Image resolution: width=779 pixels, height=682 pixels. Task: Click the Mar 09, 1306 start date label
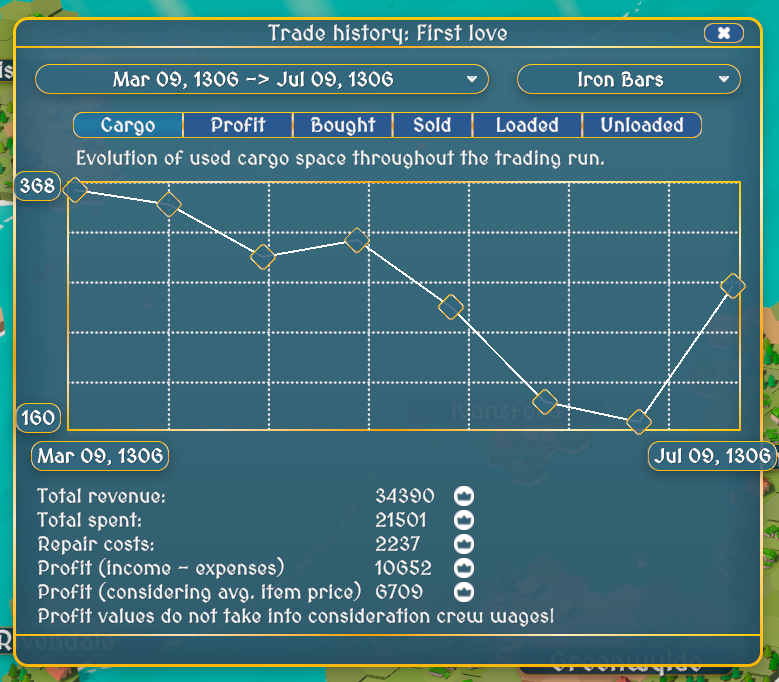pyautogui.click(x=100, y=457)
